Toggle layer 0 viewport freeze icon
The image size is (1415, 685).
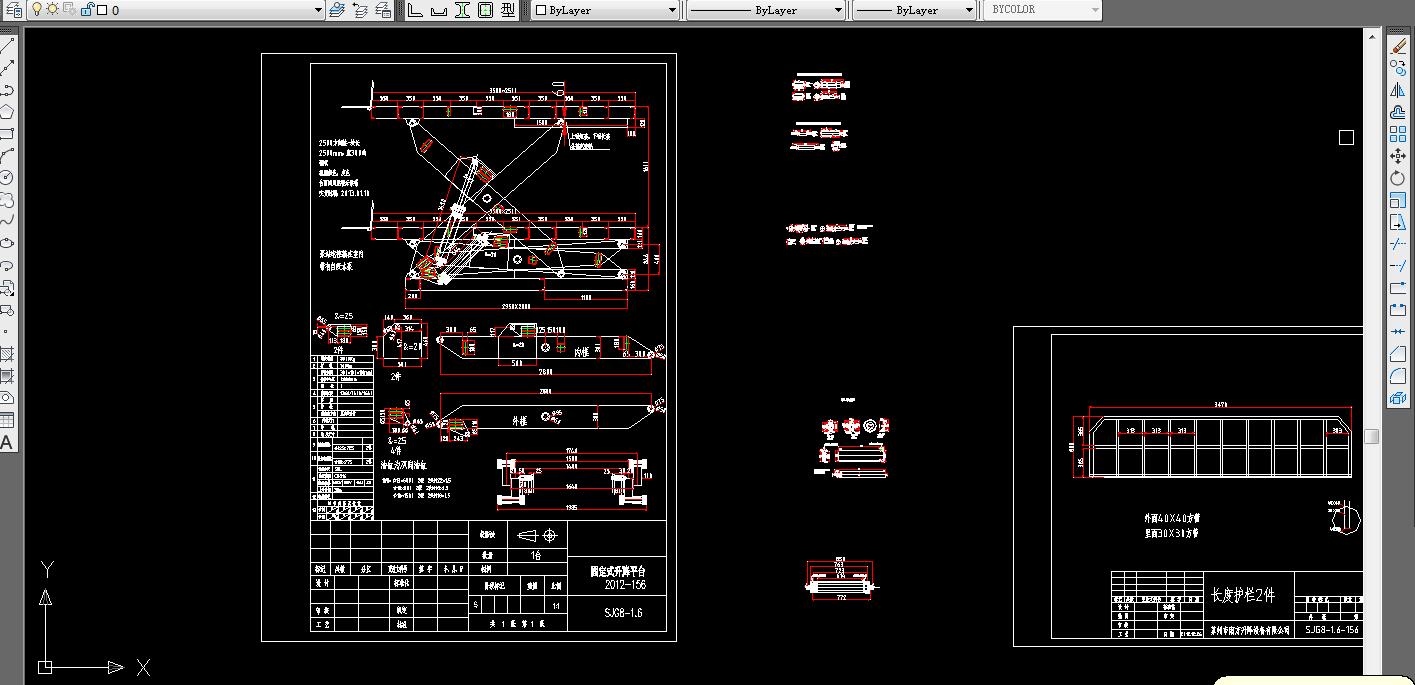click(x=69, y=10)
